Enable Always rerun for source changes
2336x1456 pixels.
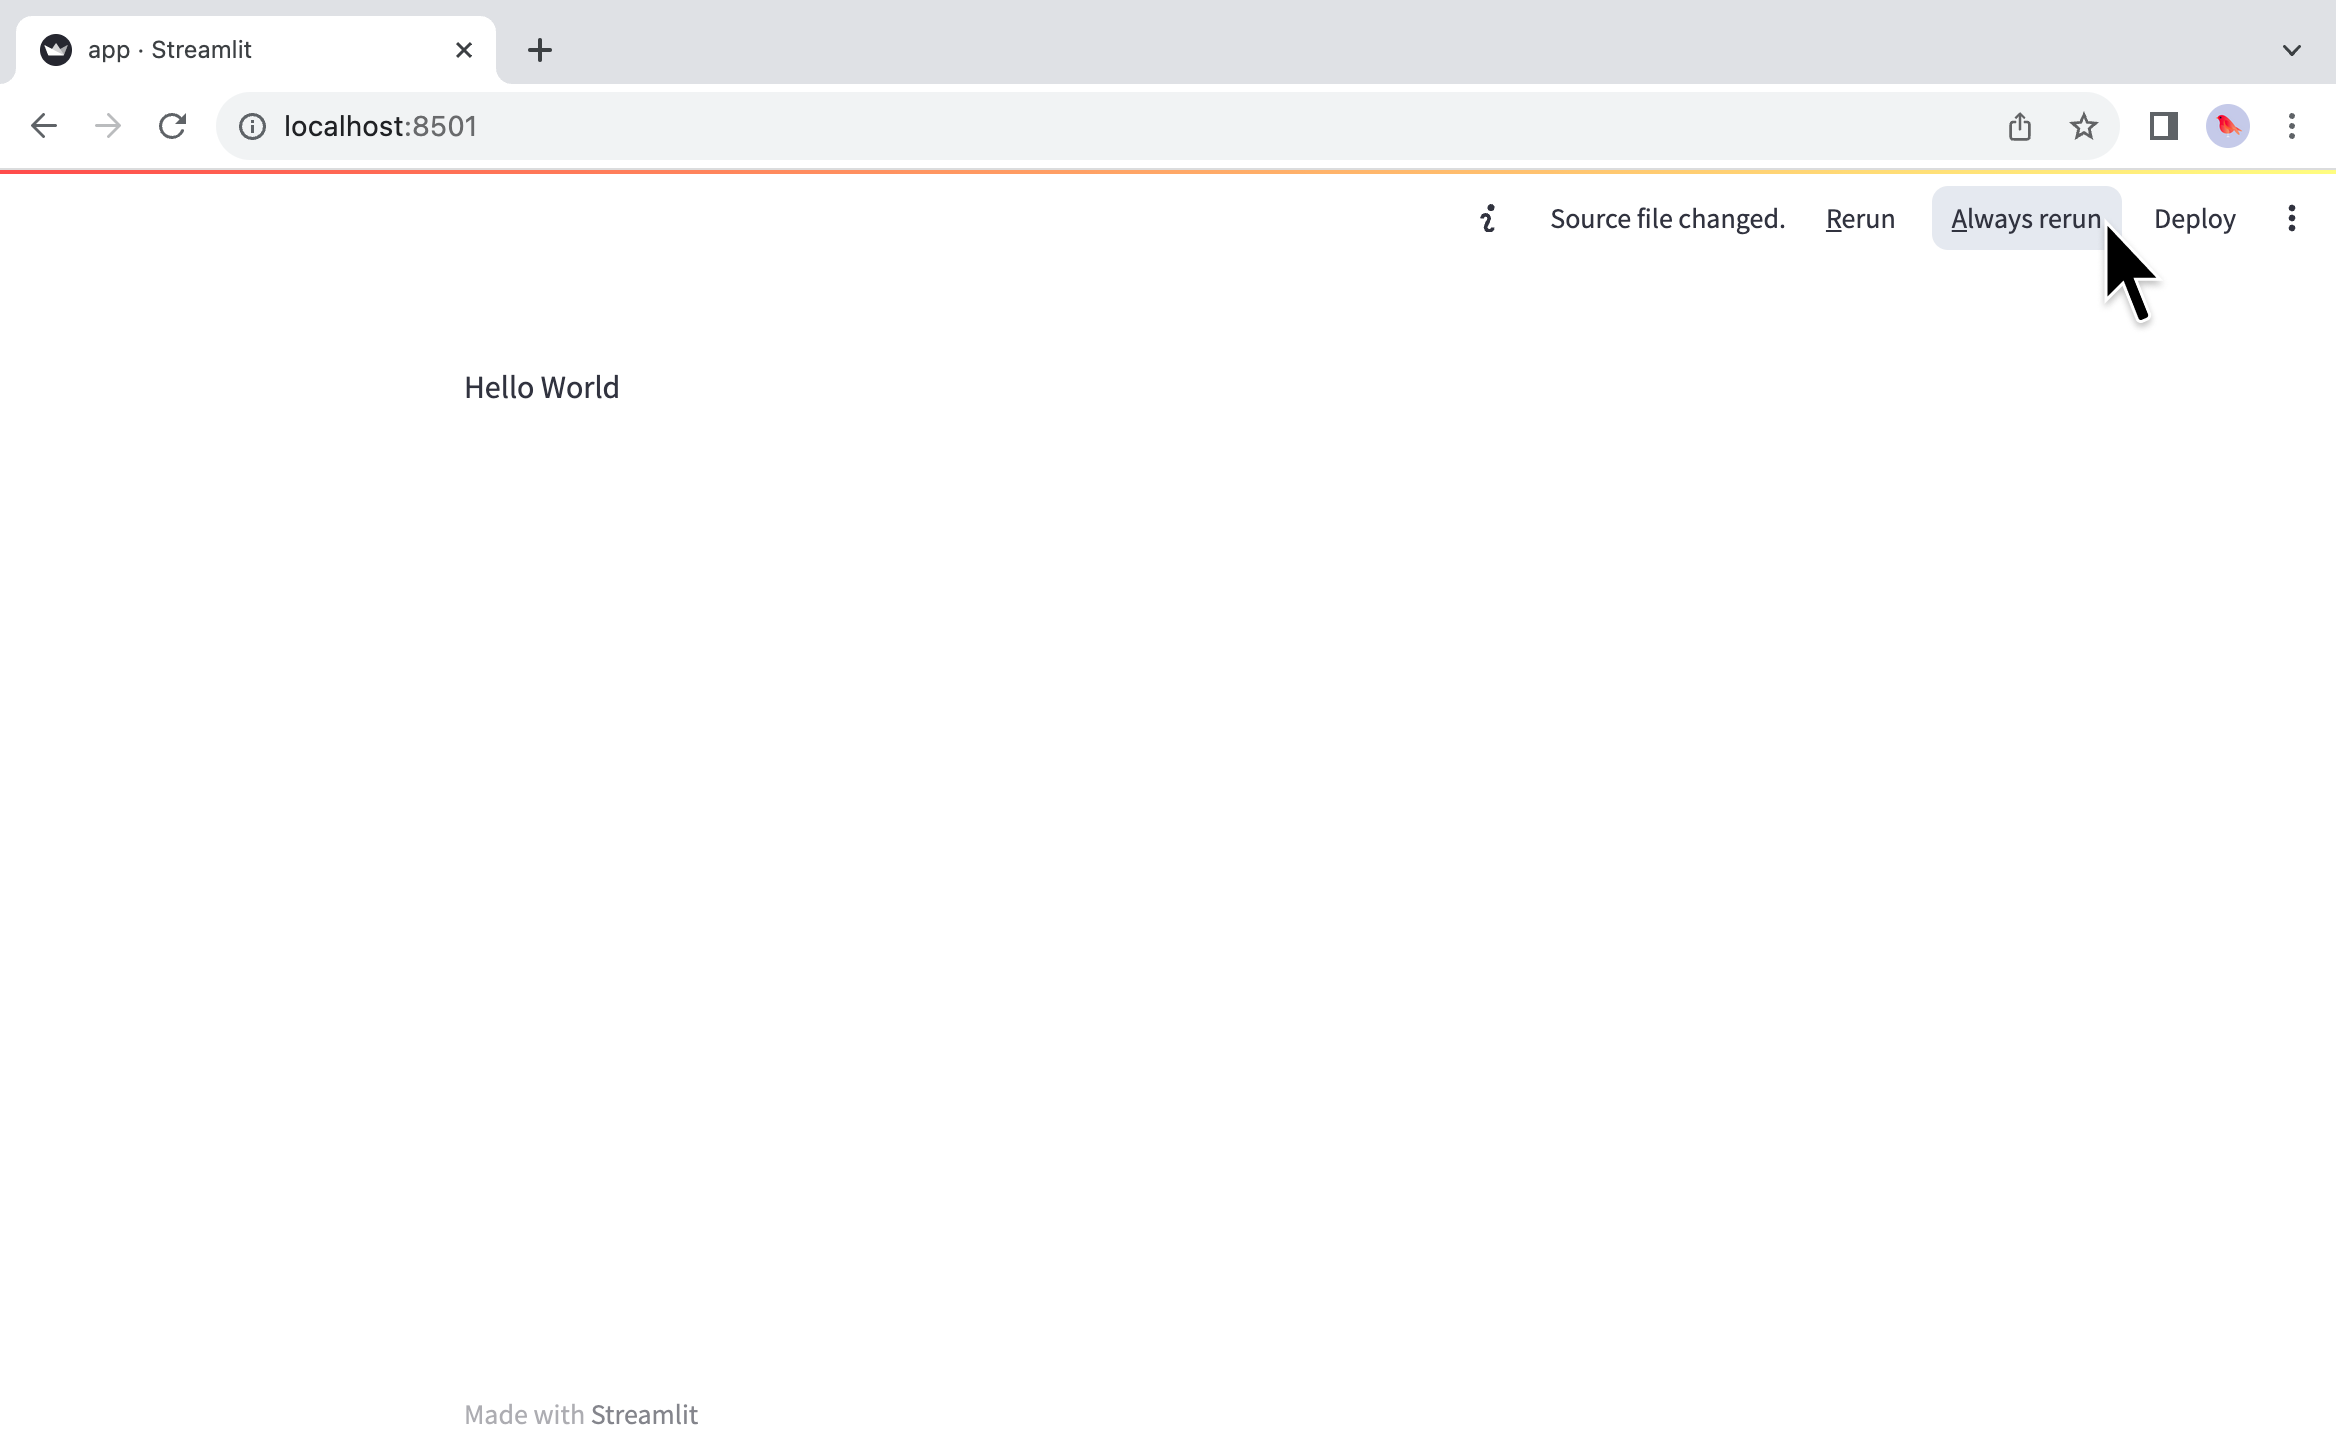click(x=2026, y=218)
